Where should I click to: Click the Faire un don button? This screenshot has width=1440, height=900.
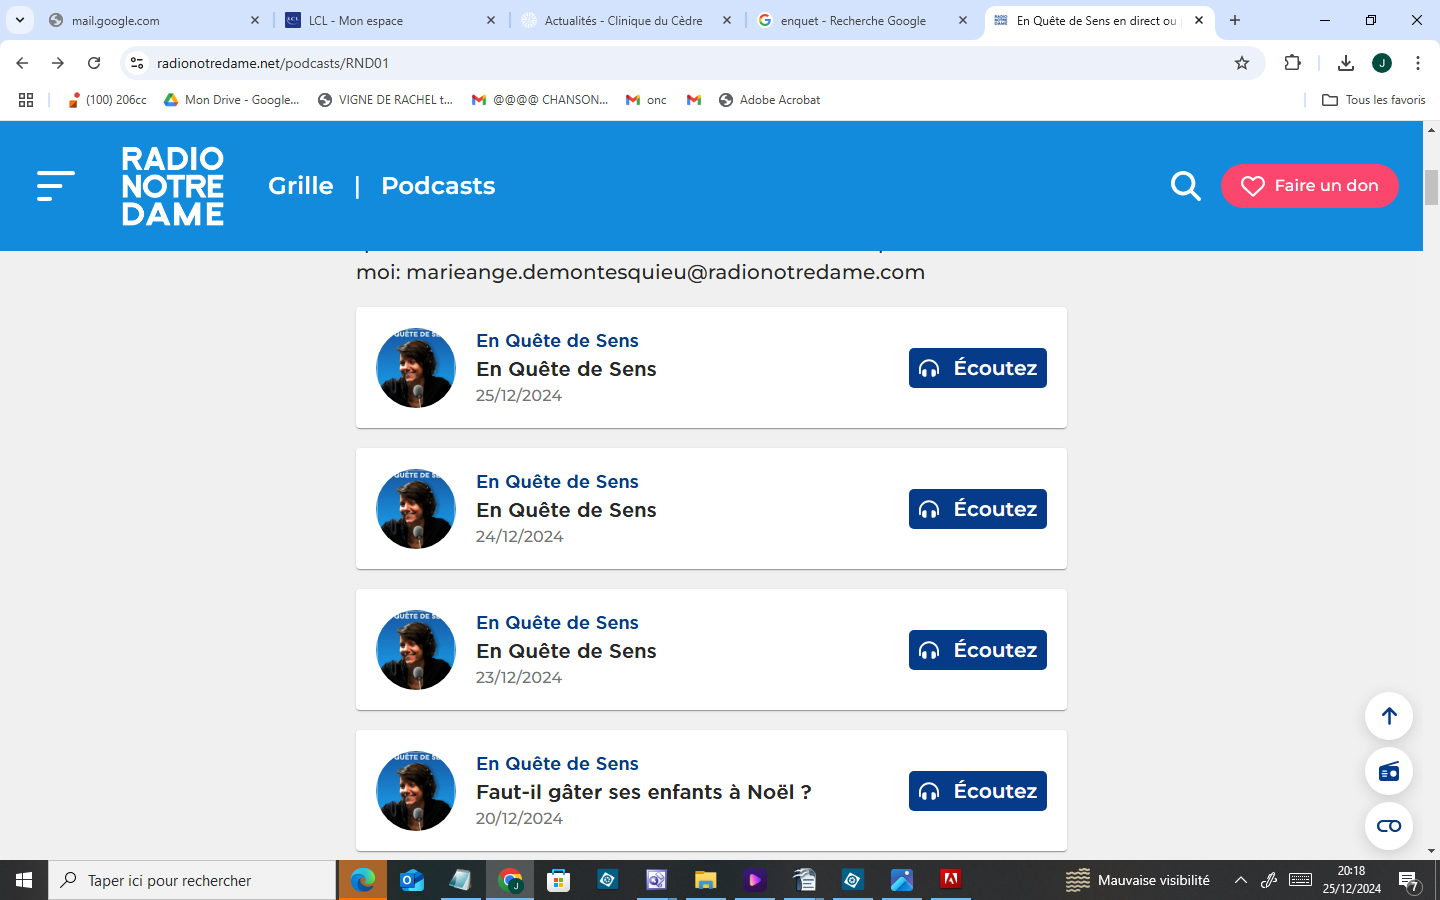click(x=1309, y=186)
